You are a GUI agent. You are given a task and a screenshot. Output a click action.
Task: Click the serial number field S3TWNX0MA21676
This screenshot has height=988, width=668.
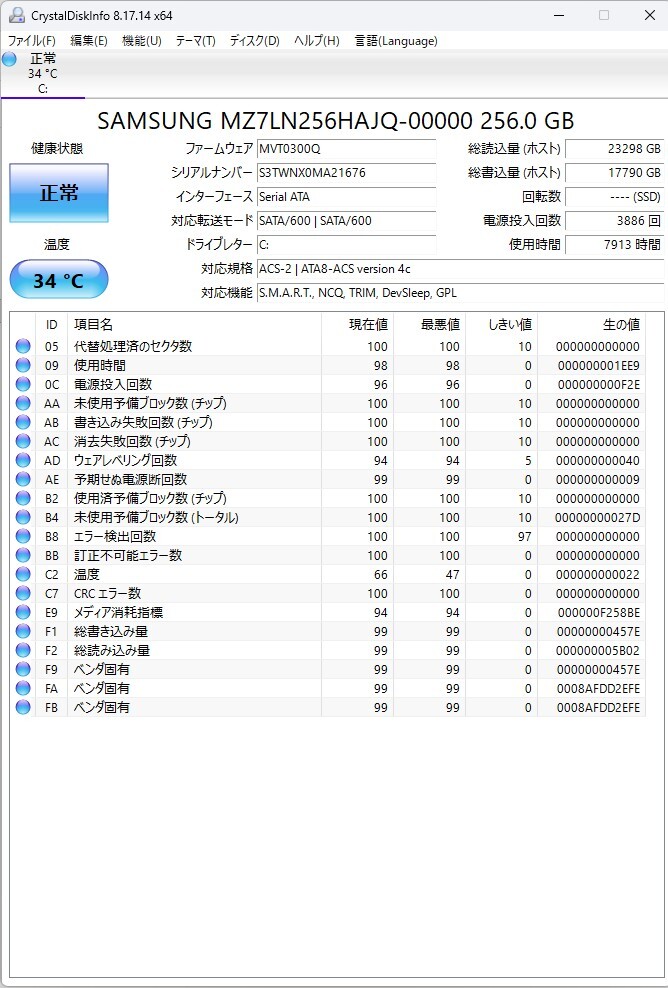(347, 173)
